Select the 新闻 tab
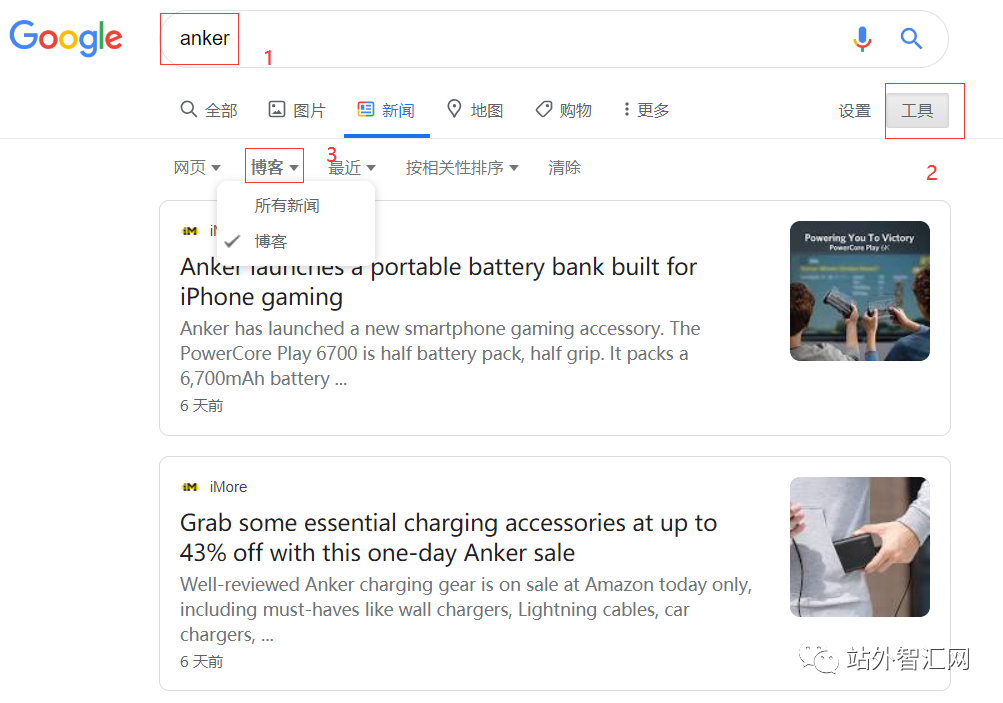 (386, 110)
